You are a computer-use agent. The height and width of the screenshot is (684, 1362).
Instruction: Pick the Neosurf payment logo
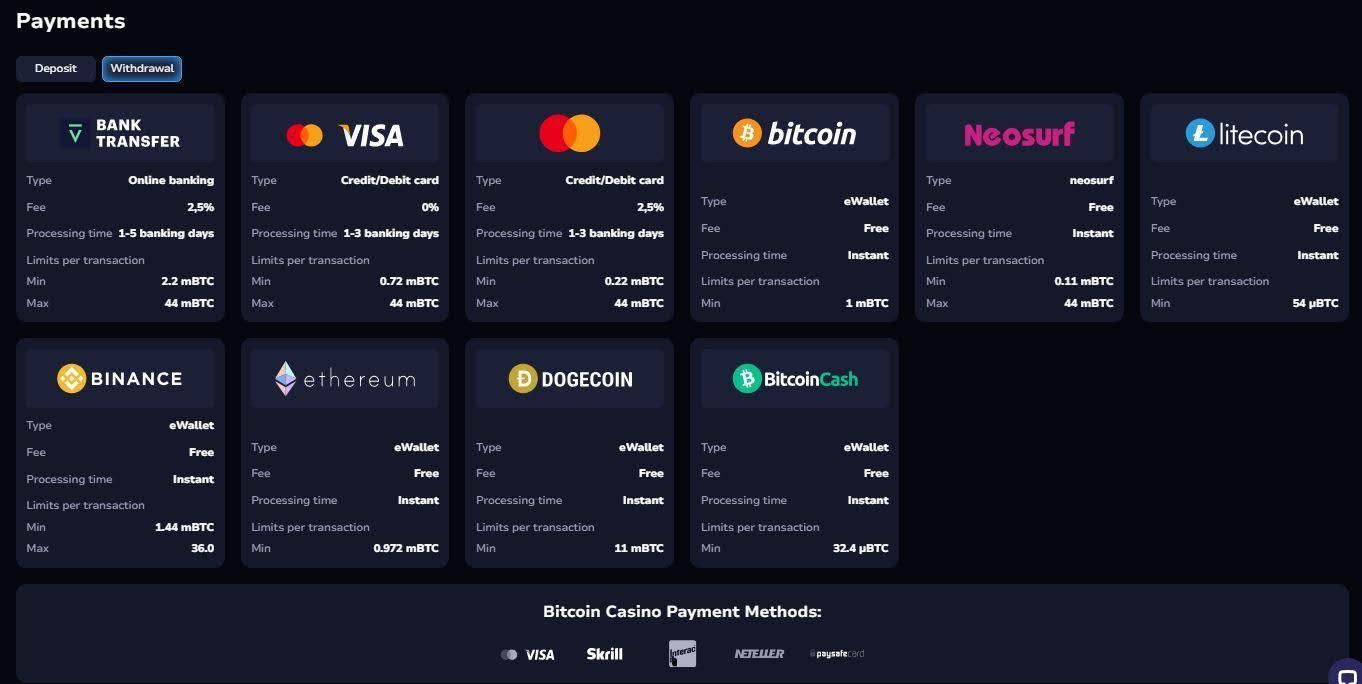[x=1019, y=133]
